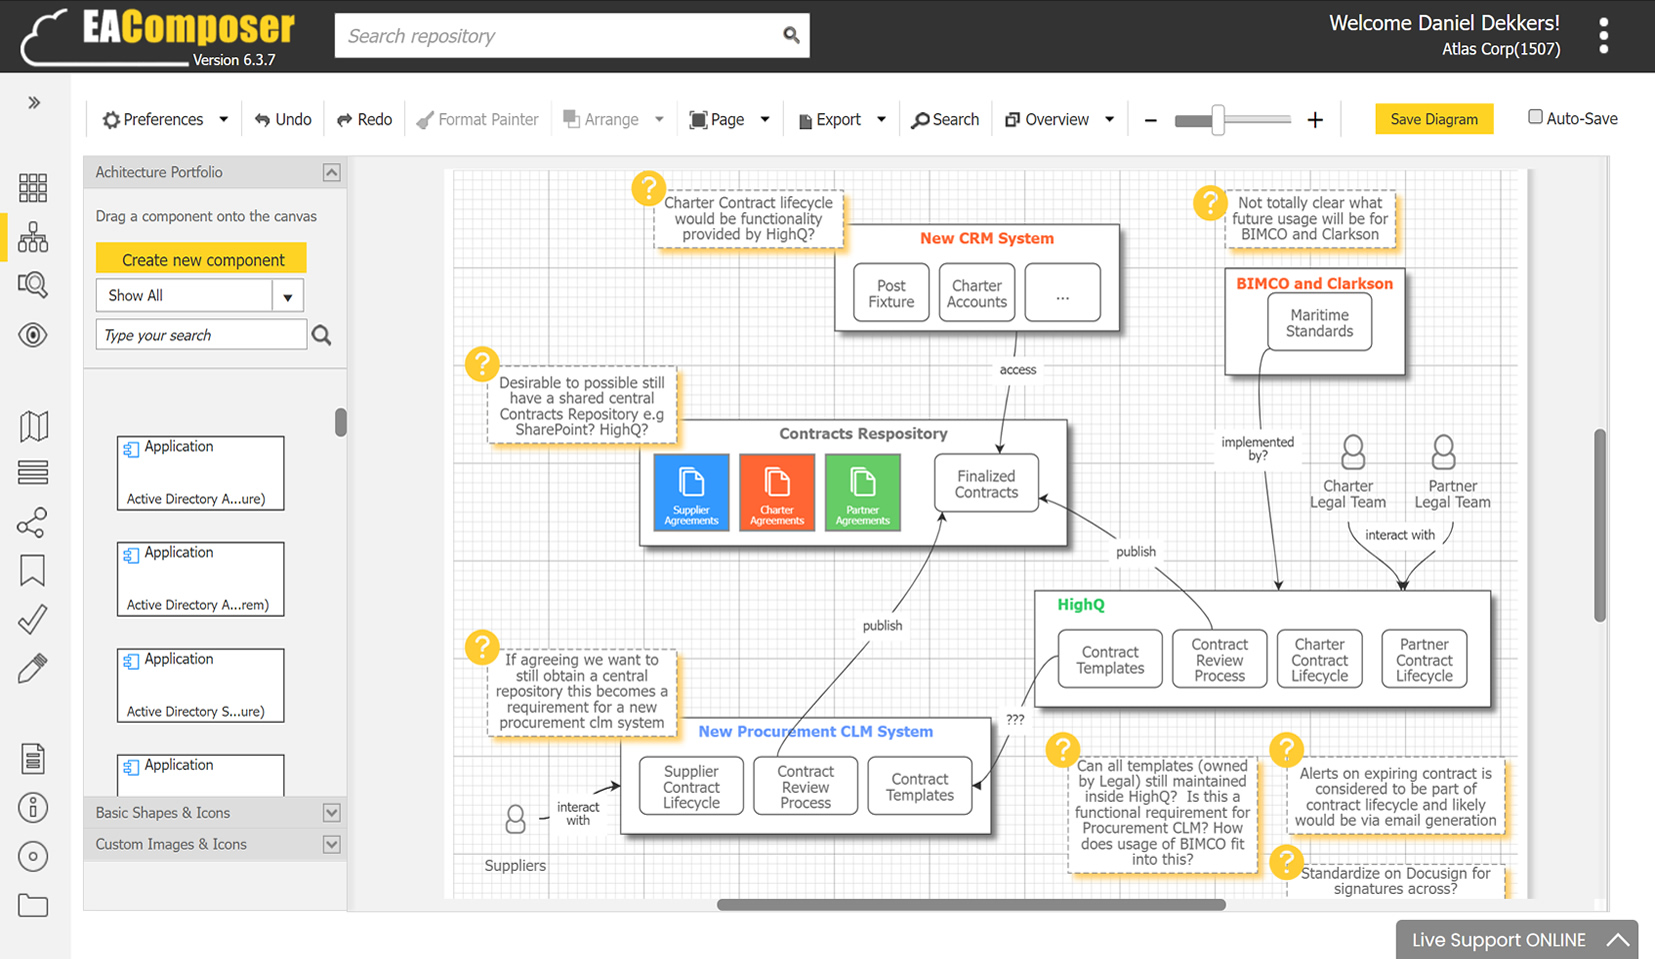Open the Overview dropdown arrow
The height and width of the screenshot is (959, 1655).
[1109, 119]
